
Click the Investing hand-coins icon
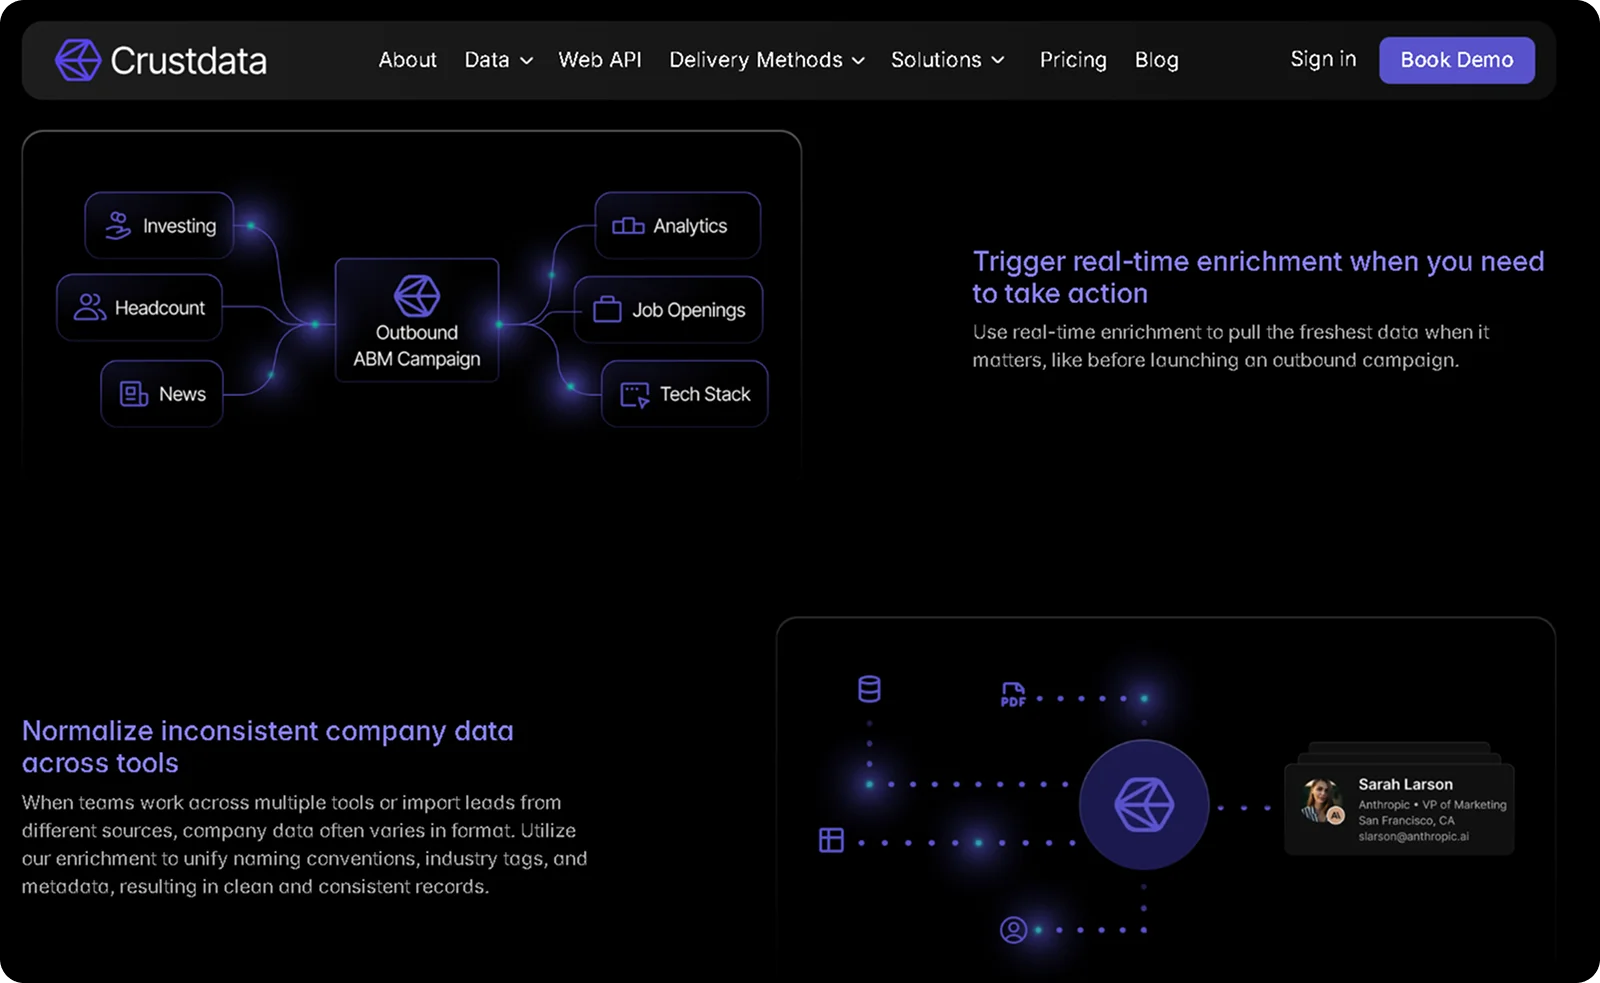[x=118, y=226]
